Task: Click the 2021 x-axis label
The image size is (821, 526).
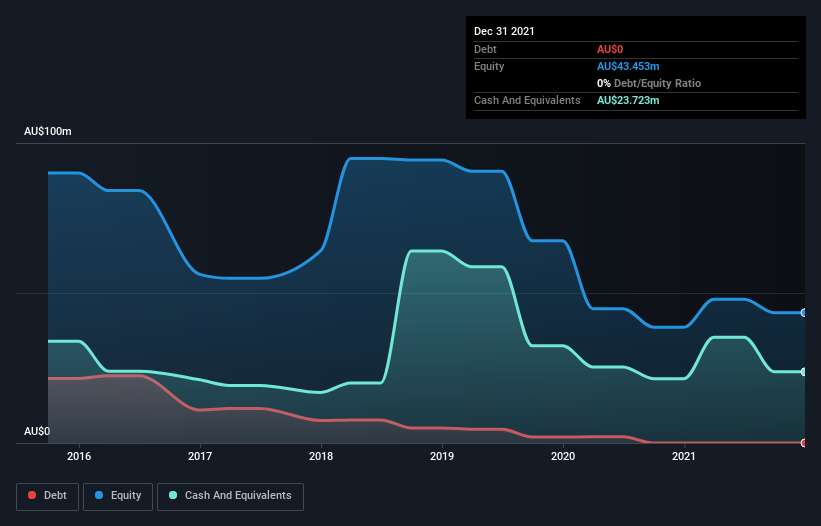Action: coord(684,456)
